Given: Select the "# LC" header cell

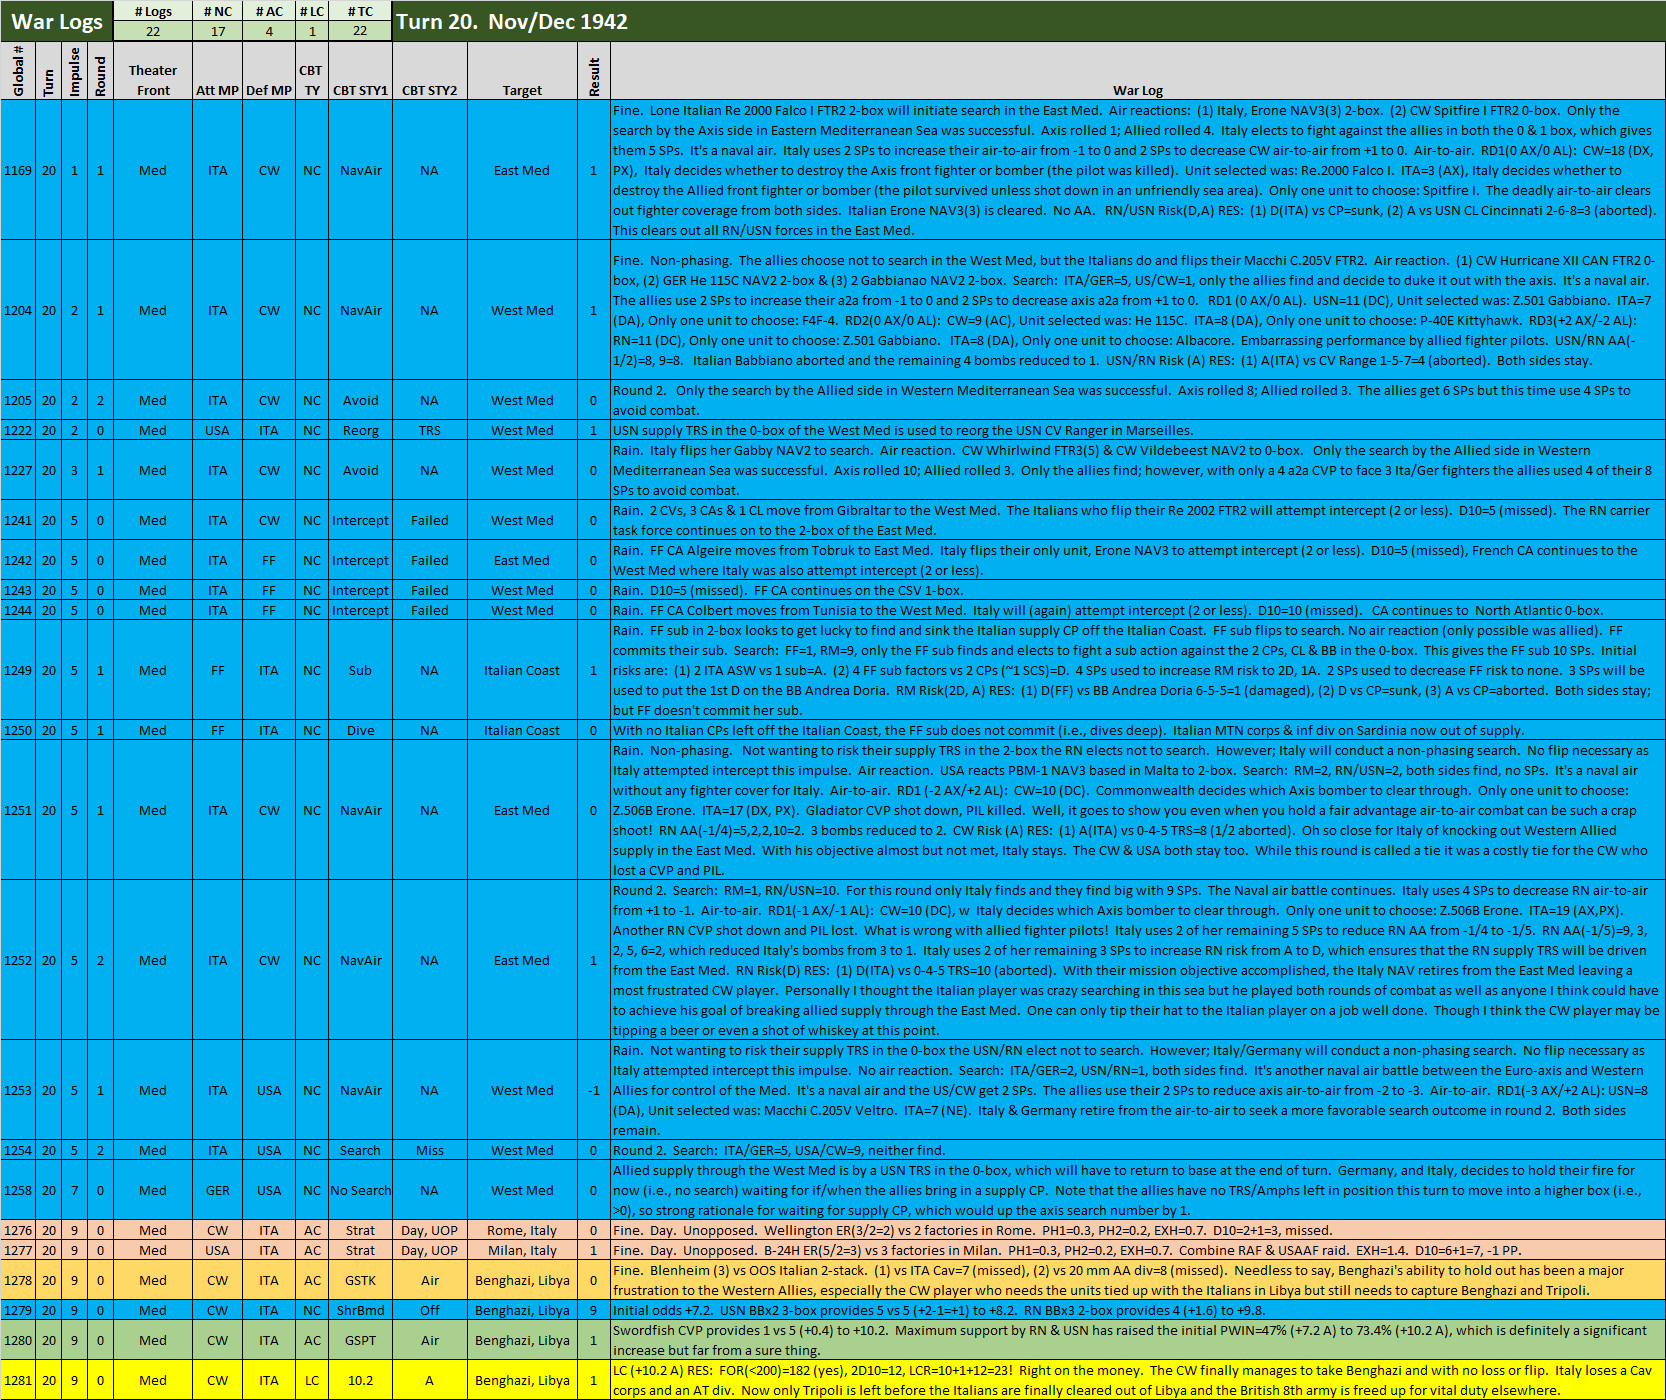Looking at the screenshot, I should click(312, 11).
